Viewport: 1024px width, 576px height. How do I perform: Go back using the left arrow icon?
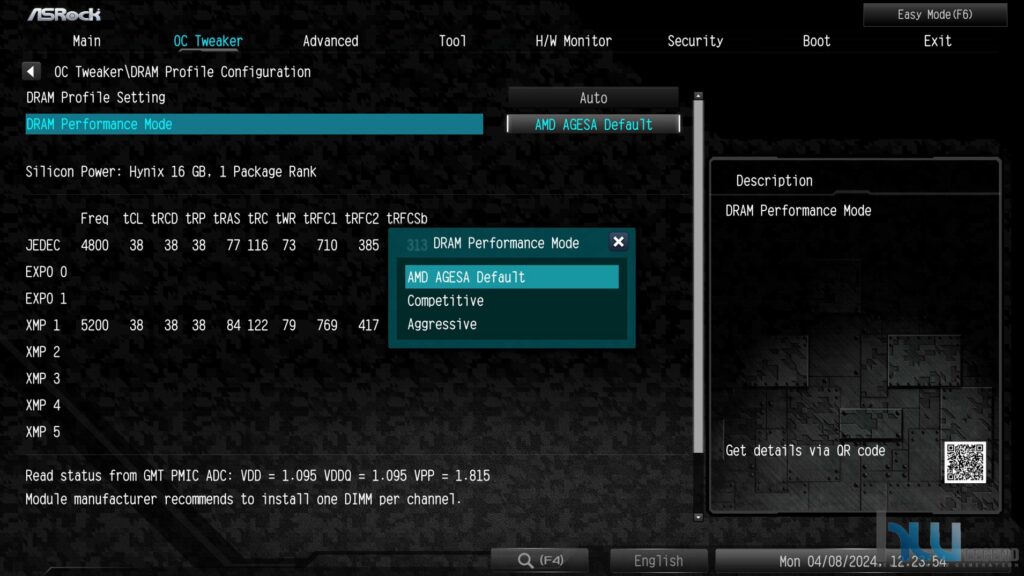click(x=31, y=71)
